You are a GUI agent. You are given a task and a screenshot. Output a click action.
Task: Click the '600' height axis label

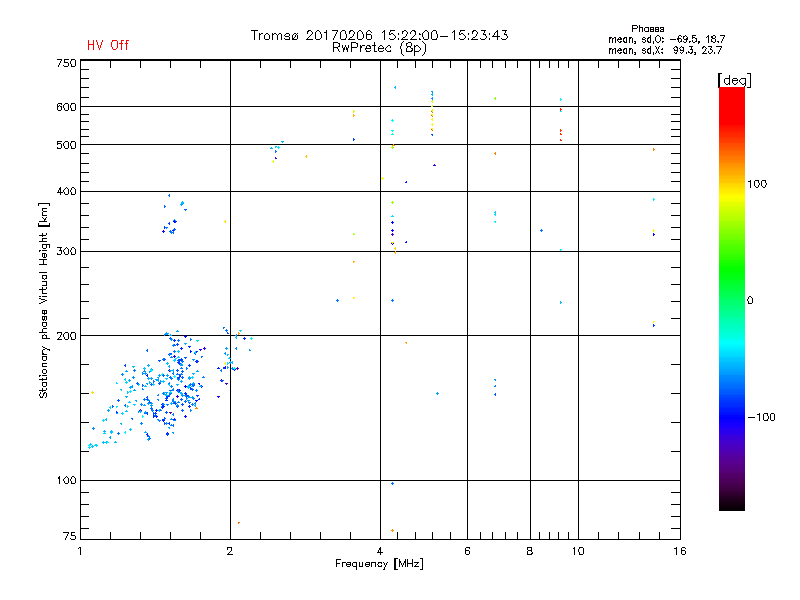(66, 107)
